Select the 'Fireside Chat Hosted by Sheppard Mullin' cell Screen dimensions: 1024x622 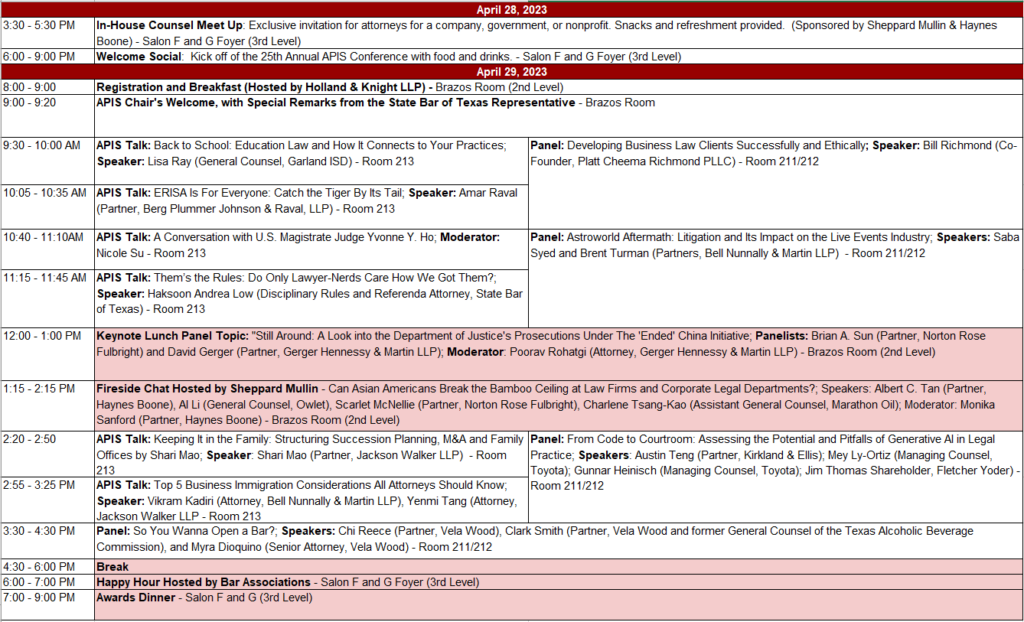point(559,406)
